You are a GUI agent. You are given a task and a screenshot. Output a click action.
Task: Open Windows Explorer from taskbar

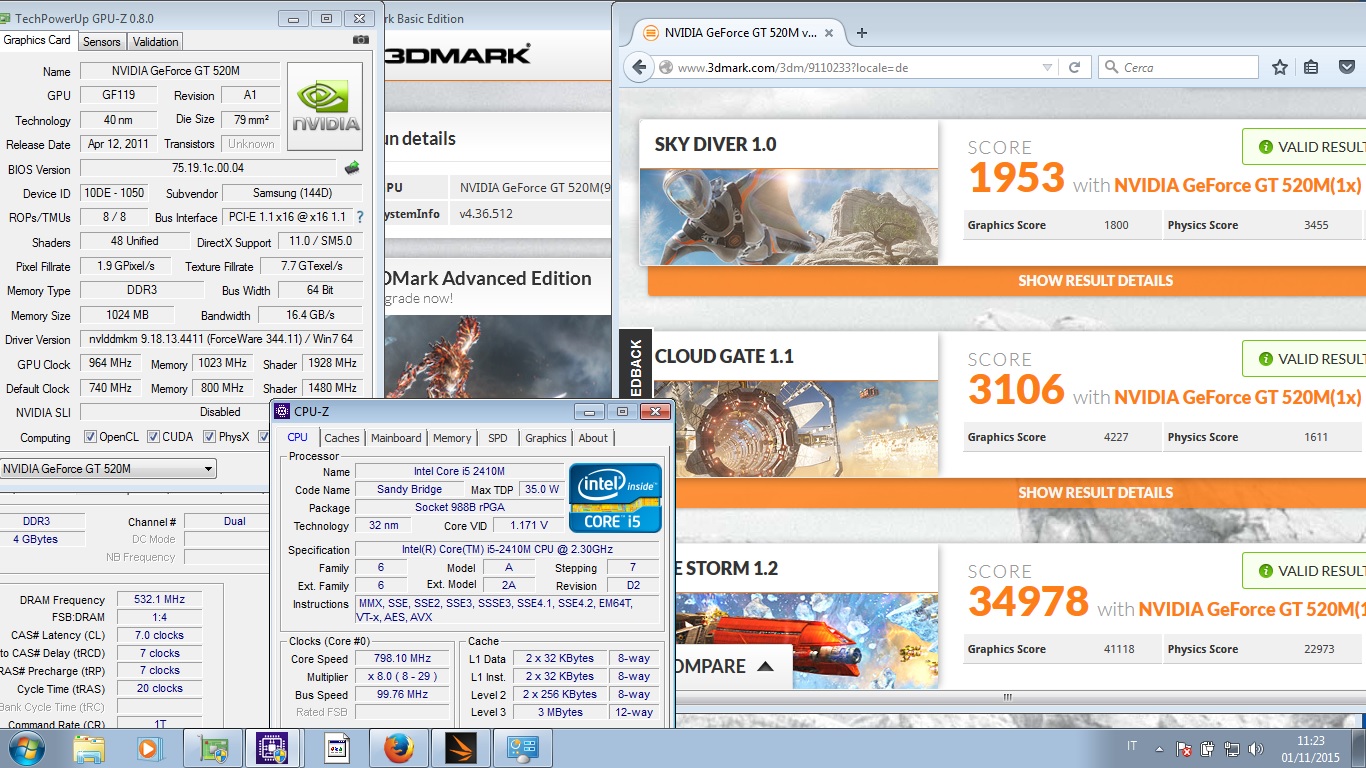coord(89,748)
